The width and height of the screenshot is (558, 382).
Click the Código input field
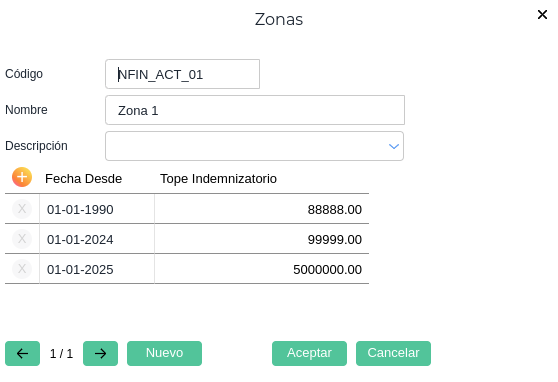coord(183,74)
